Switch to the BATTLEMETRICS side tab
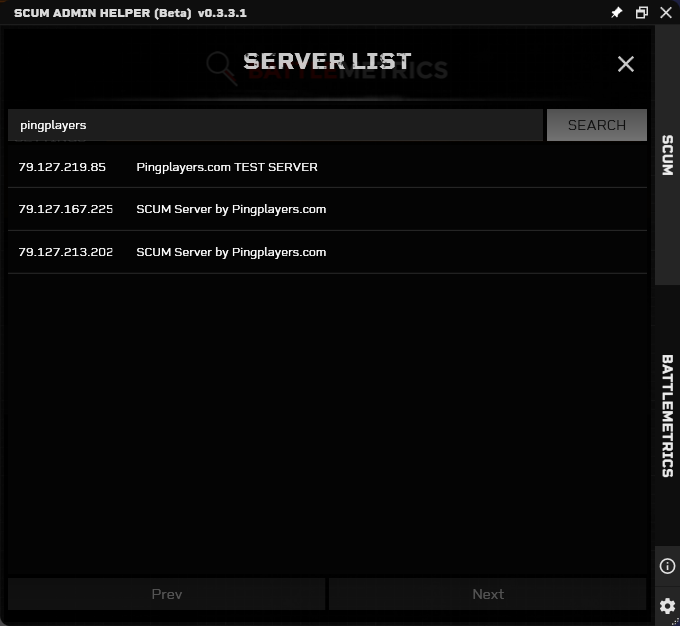Viewport: 680px width, 626px height. 667,416
